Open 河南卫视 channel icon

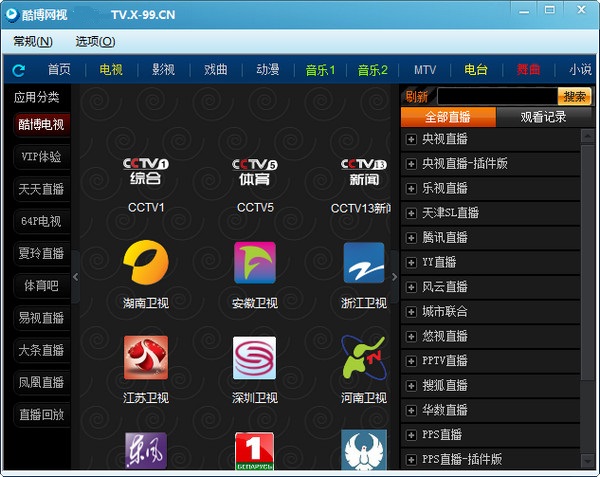[363, 357]
